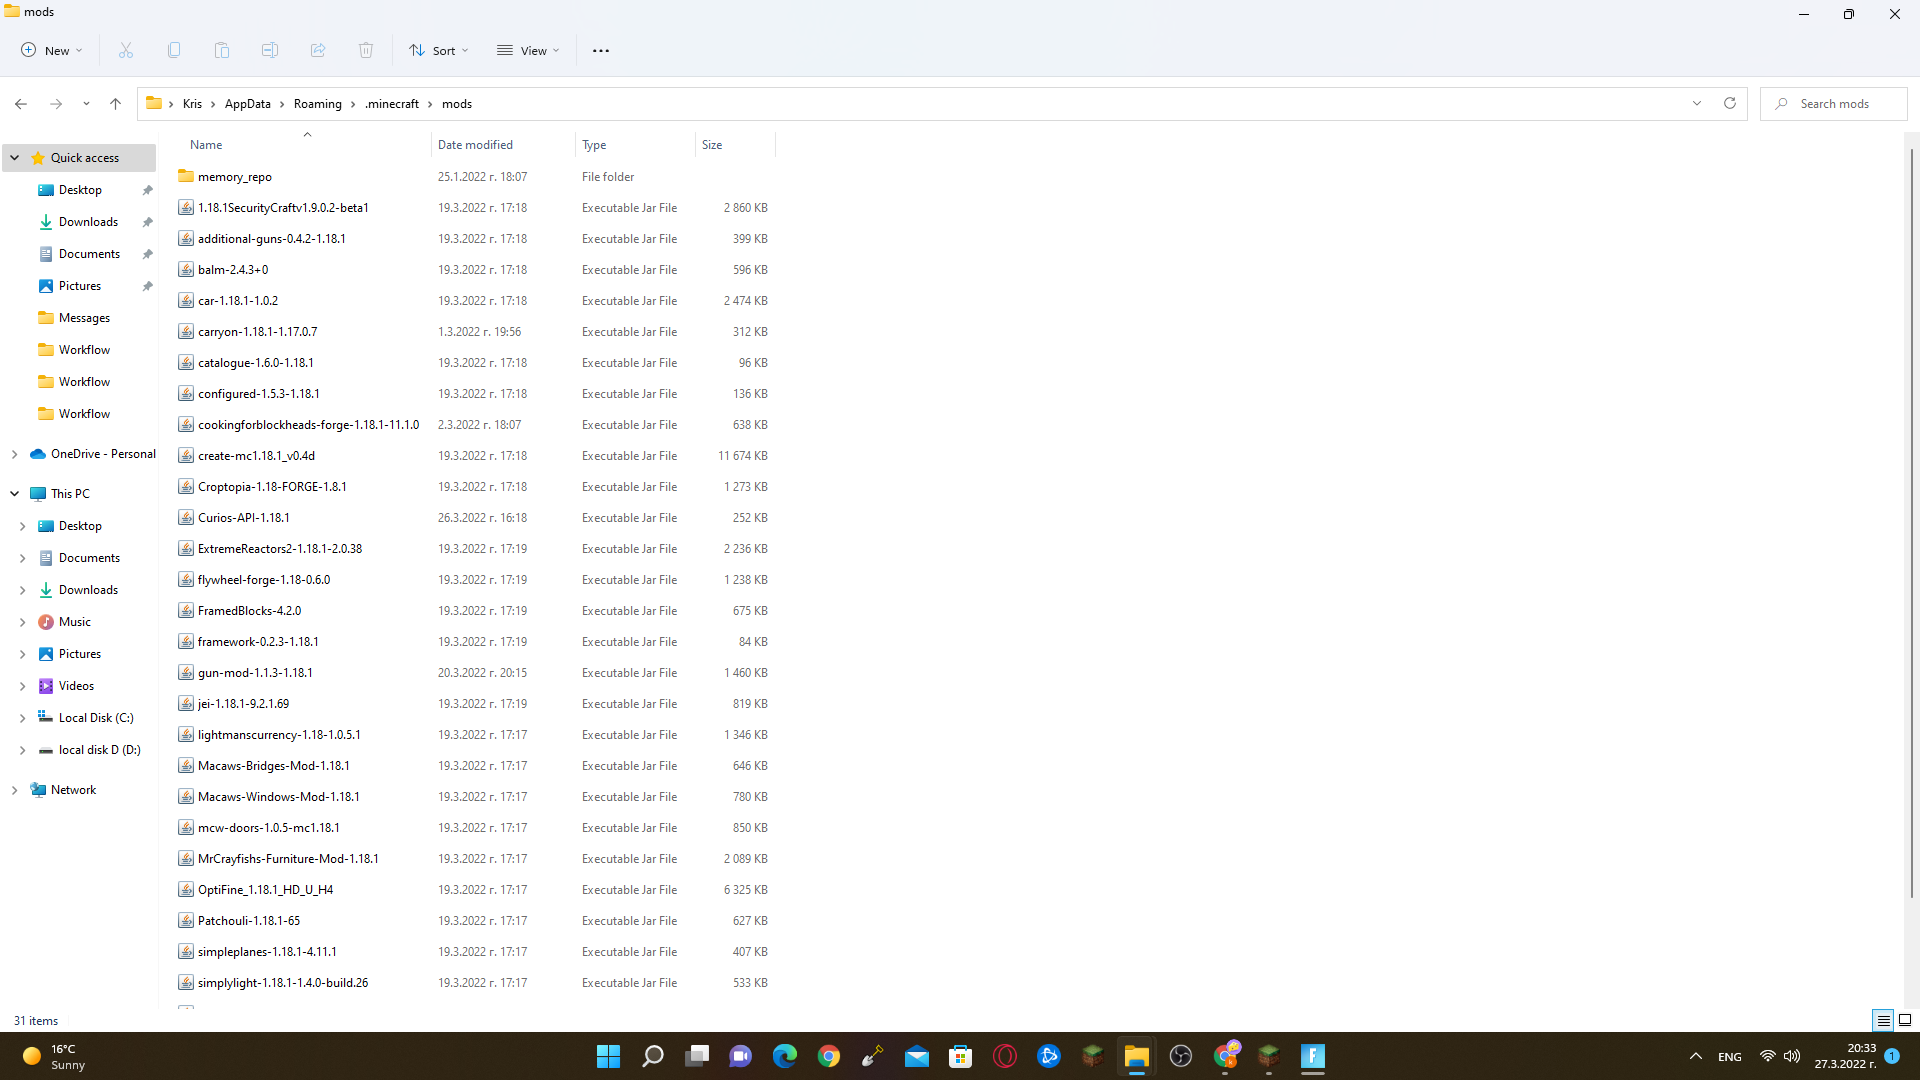Image resolution: width=1920 pixels, height=1080 pixels.
Task: Select gun-mod-1.1.3-1.18.1 jar file
Action: [255, 673]
